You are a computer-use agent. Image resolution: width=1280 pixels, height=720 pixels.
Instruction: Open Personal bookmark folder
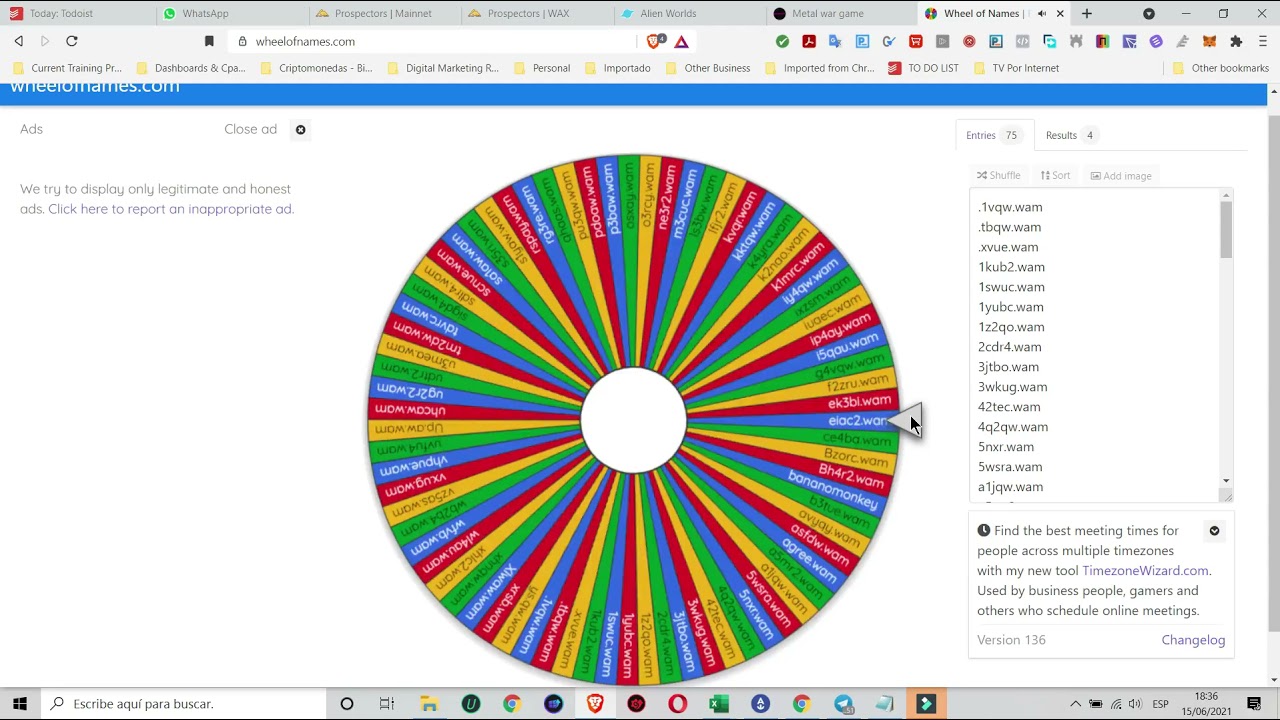541,68
